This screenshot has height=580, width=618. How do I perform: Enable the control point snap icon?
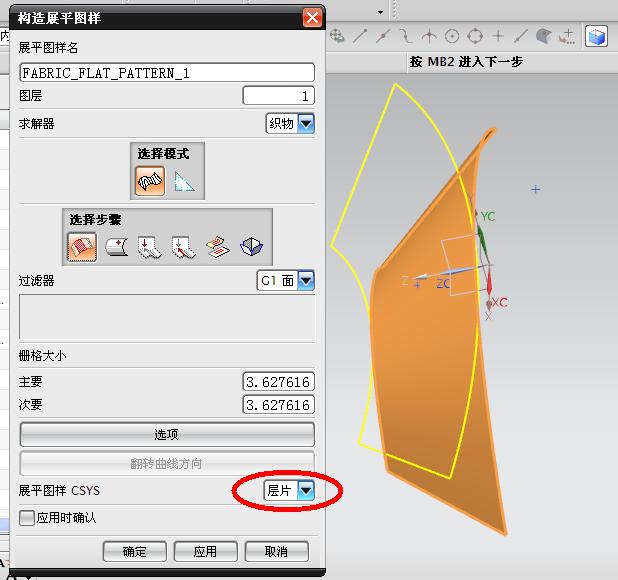coord(406,36)
